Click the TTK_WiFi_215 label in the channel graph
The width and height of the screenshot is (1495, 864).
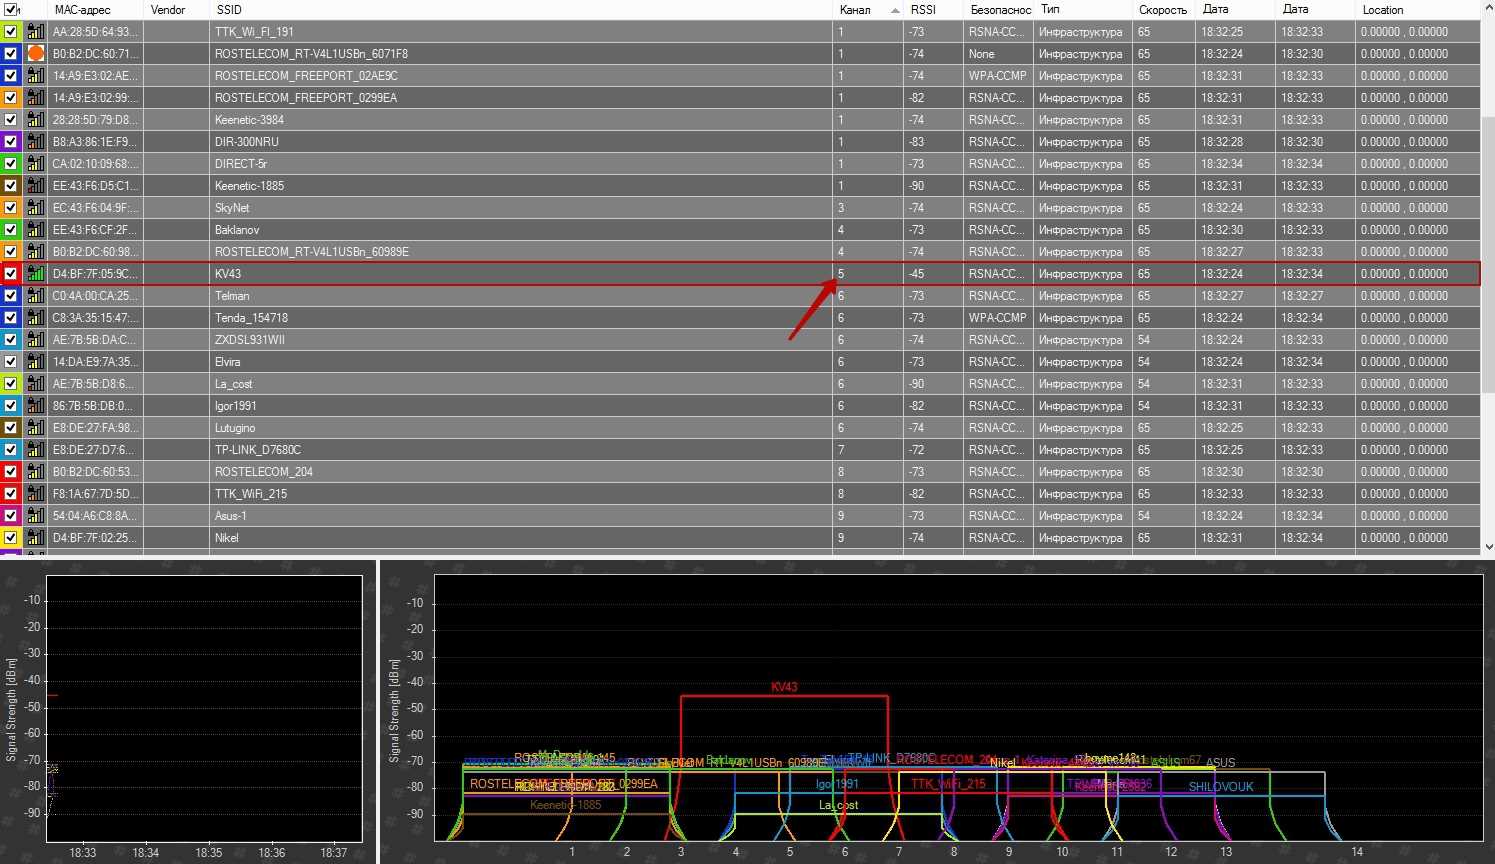948,784
